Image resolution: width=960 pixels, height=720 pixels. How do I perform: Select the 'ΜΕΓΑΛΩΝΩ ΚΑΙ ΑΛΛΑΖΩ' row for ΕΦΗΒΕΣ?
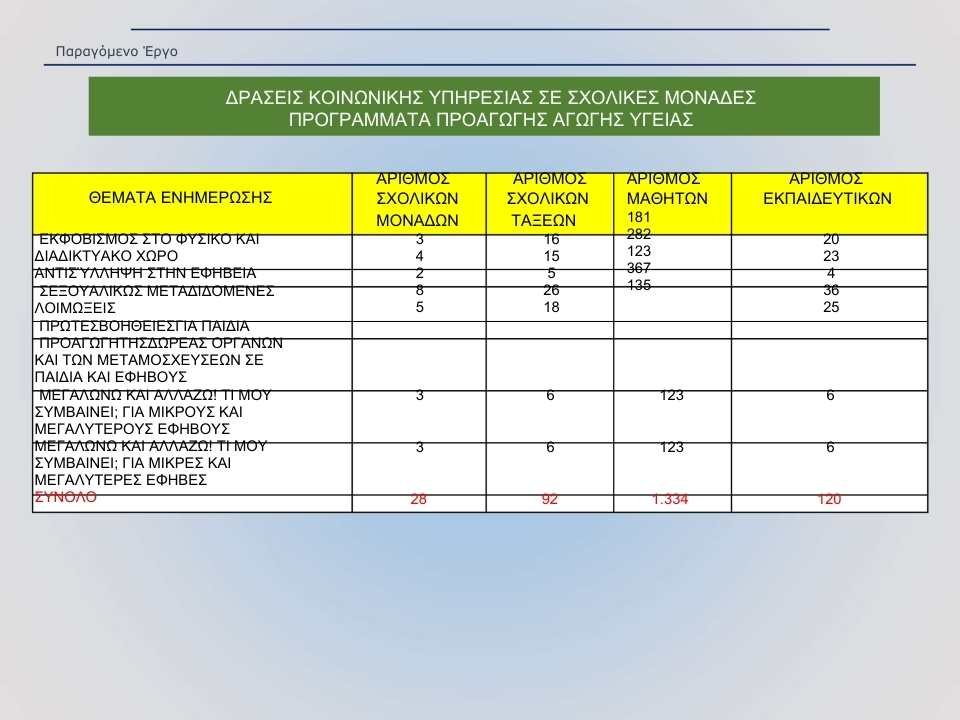click(x=150, y=463)
